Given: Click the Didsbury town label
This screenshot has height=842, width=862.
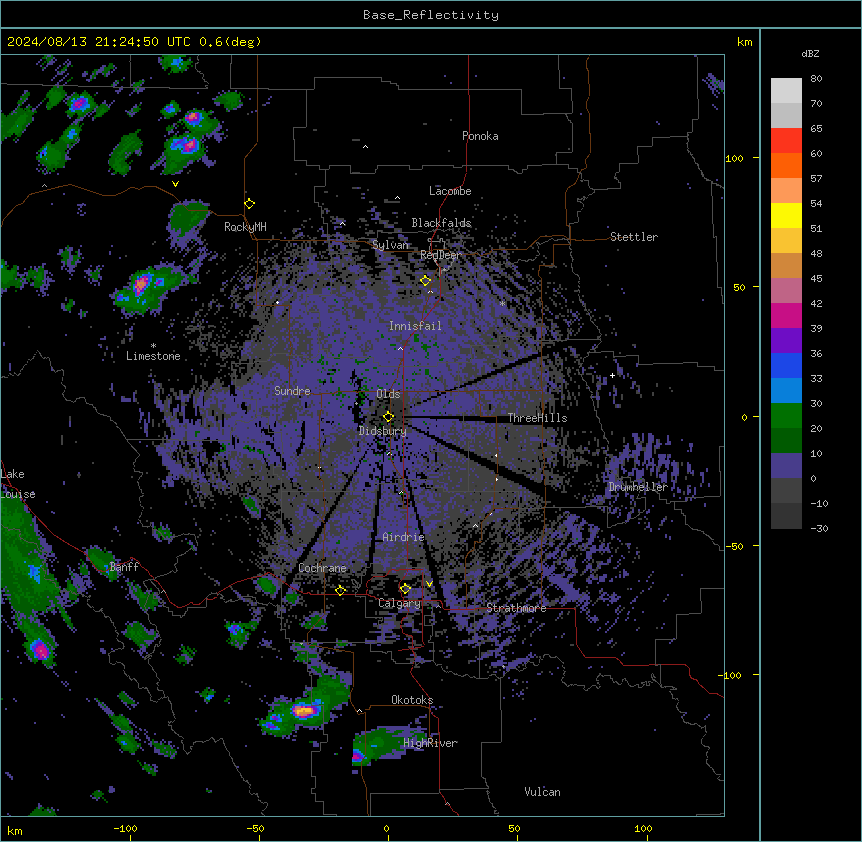Looking at the screenshot, I should tap(383, 431).
